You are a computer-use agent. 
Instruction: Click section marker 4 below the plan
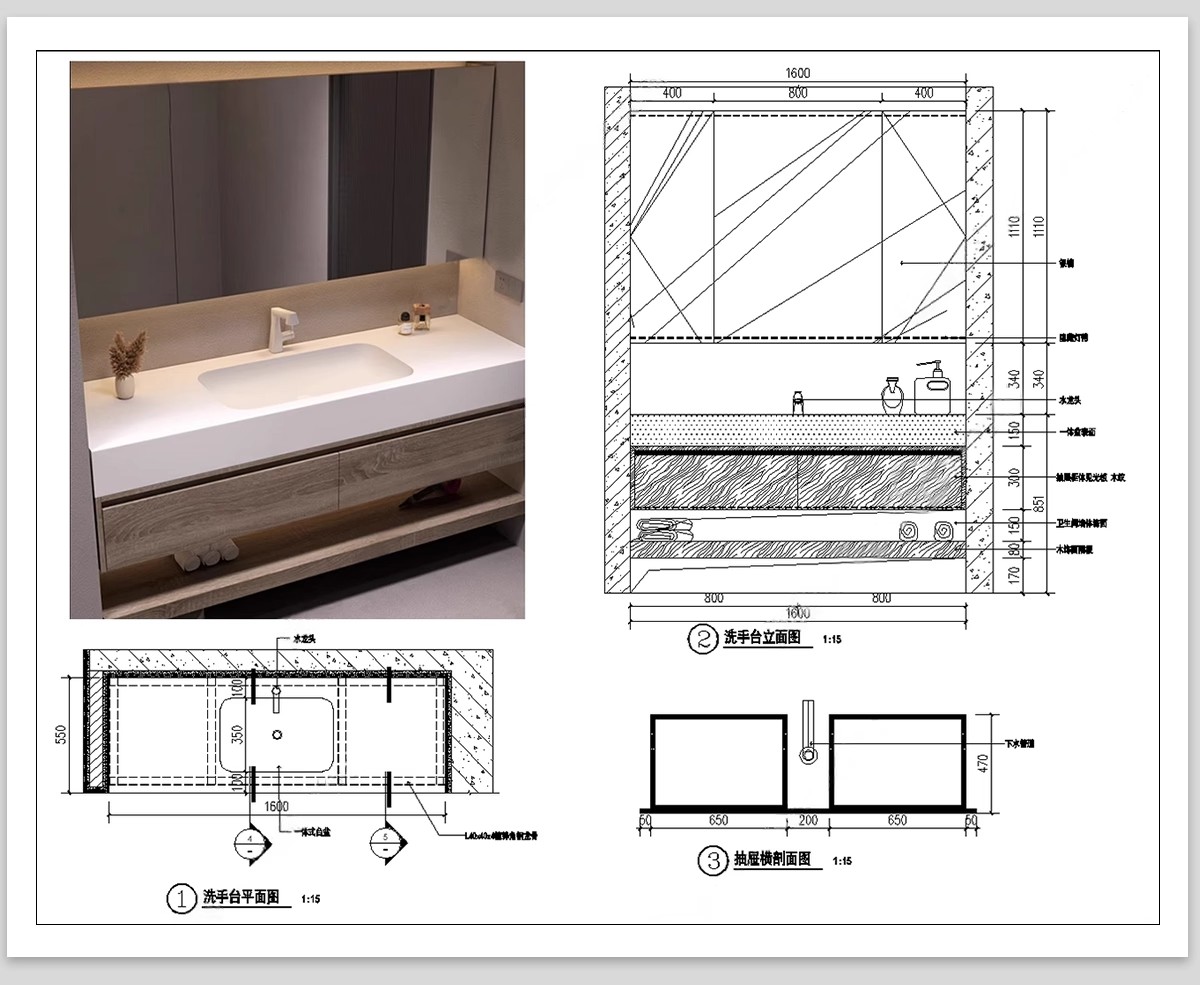[x=250, y=847]
